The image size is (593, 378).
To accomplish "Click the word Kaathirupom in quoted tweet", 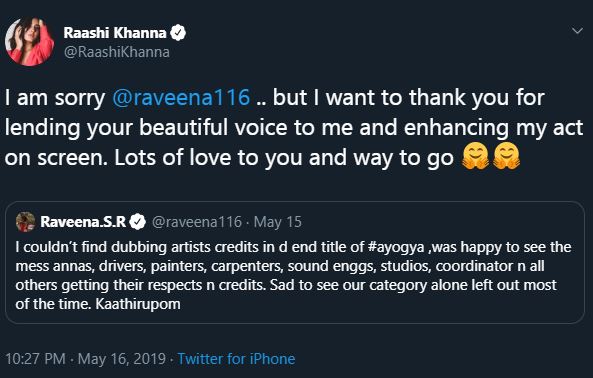I will (x=138, y=304).
